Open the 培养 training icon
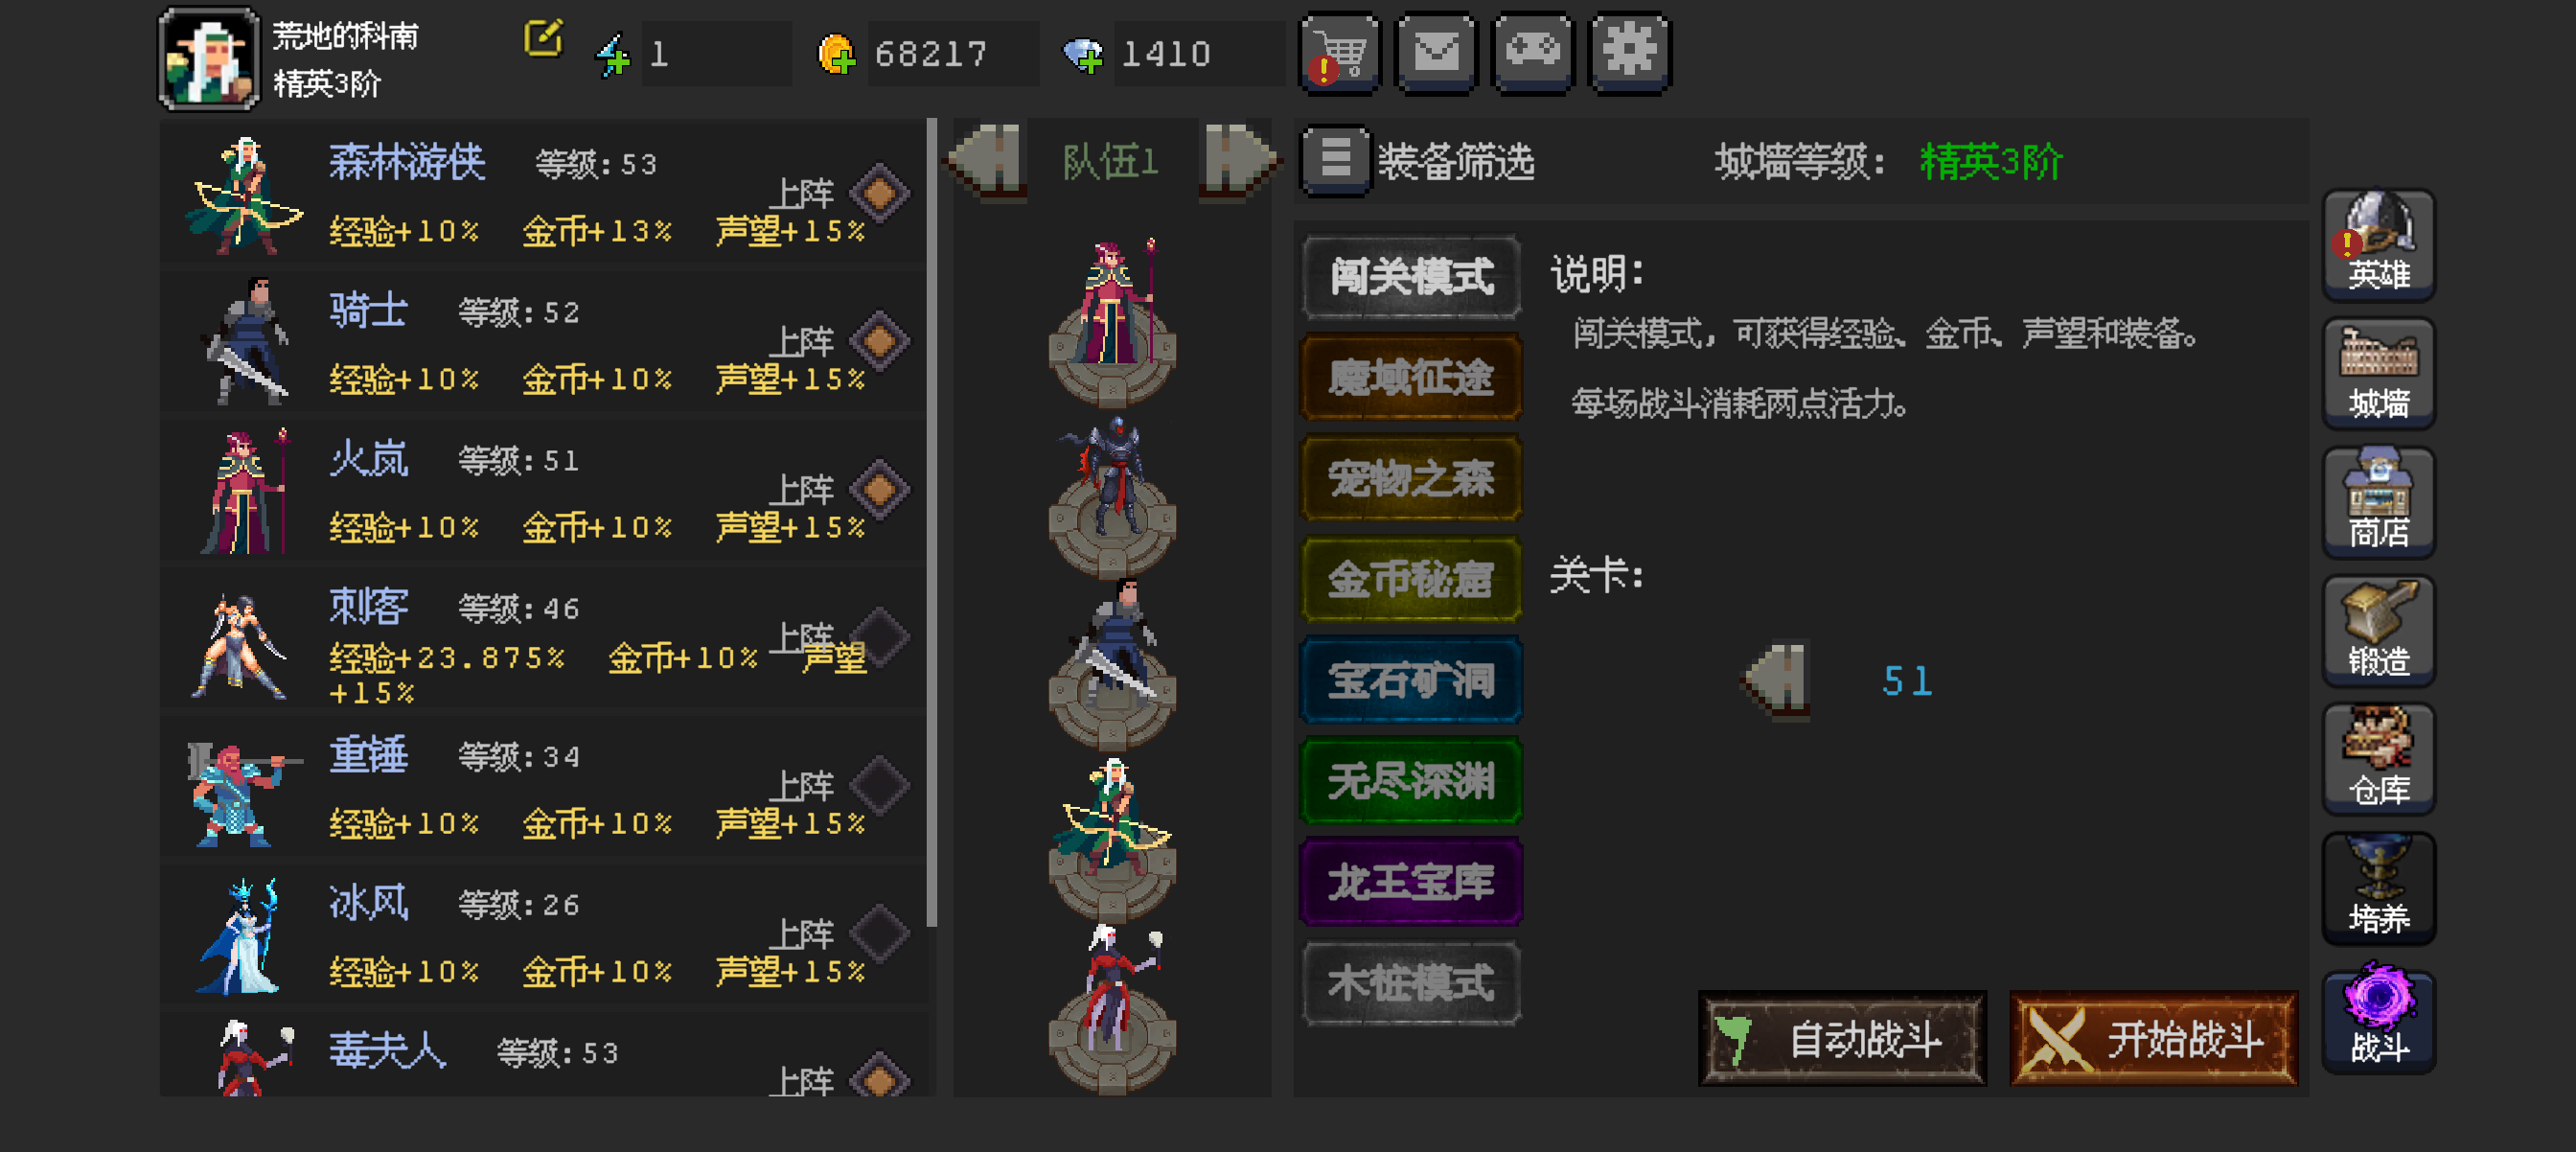The height and width of the screenshot is (1152, 2576). coord(2378,889)
